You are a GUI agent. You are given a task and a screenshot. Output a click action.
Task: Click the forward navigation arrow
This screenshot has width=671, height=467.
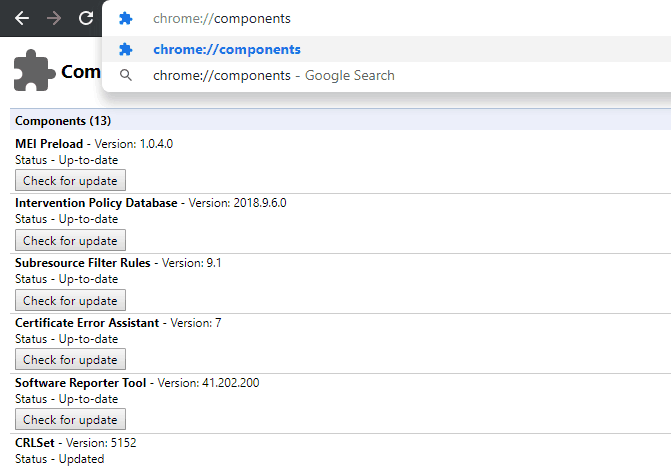(54, 18)
